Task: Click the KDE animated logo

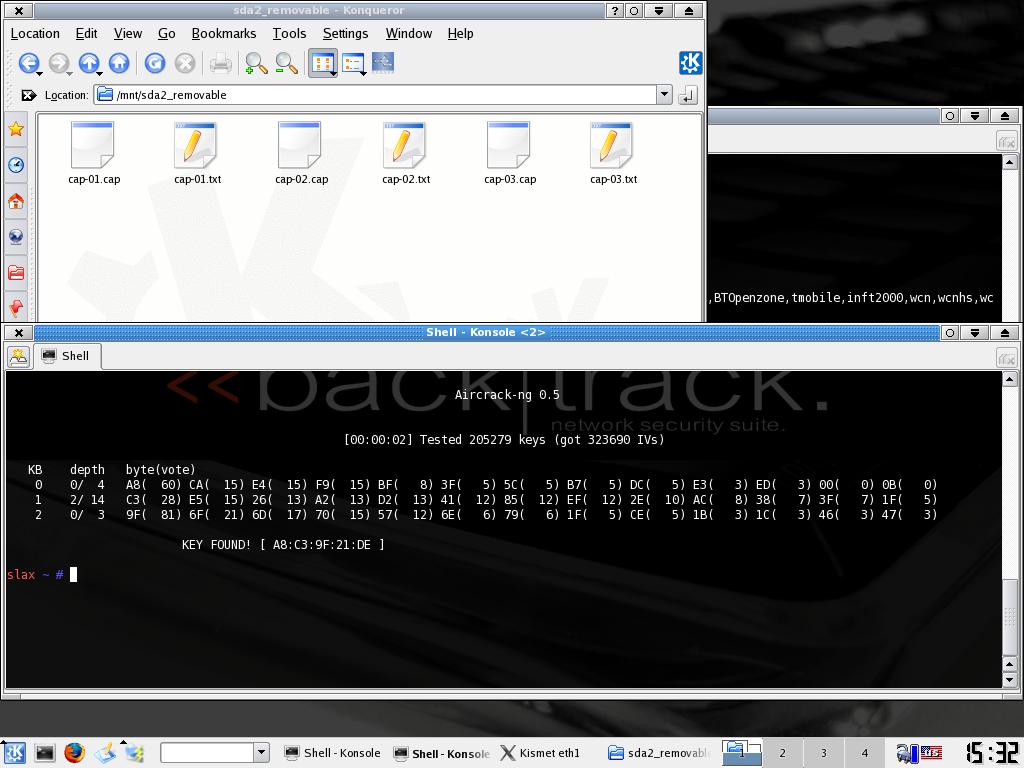Action: (x=690, y=63)
